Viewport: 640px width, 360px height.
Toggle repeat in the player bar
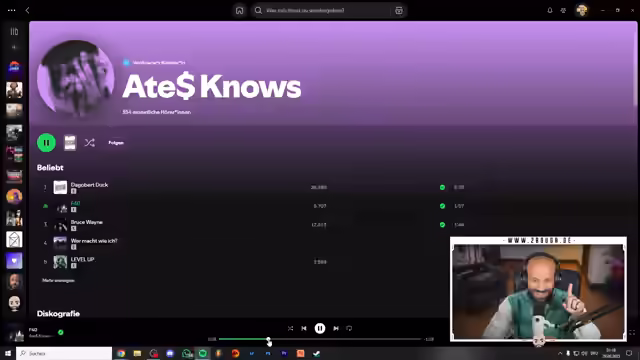349,328
